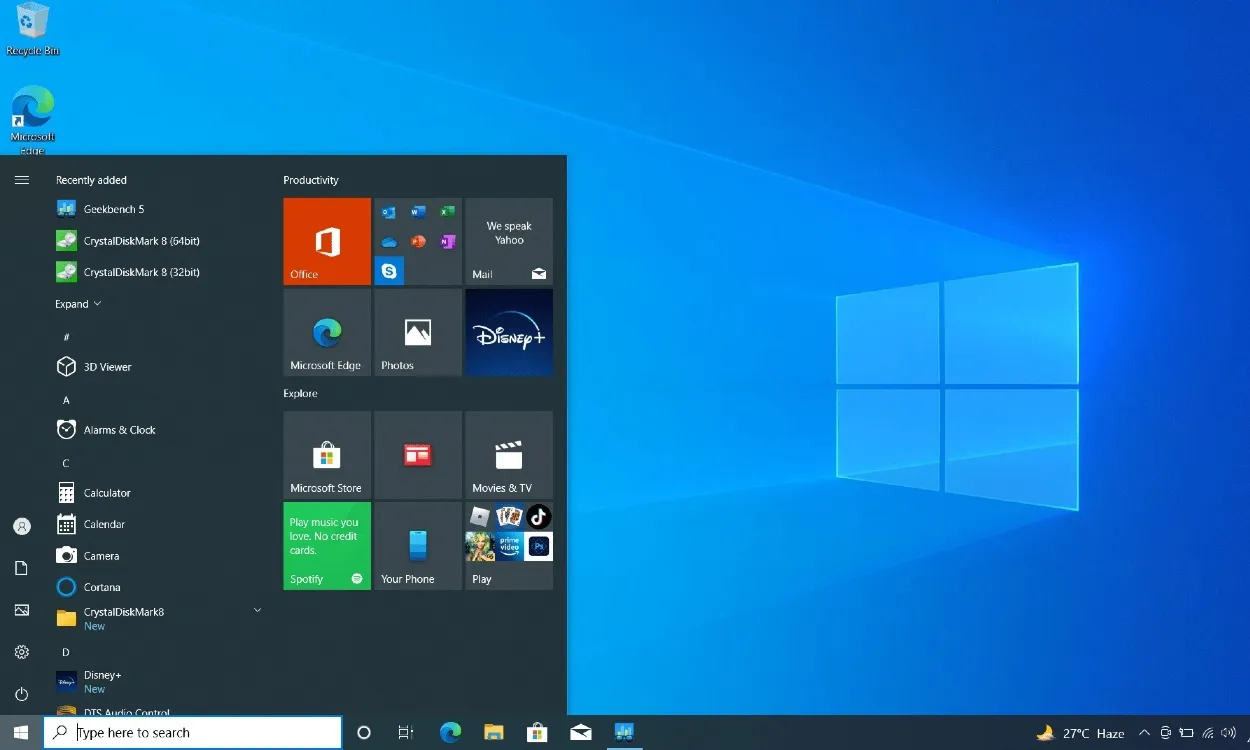Open OneNote via the purple icon

447,240
